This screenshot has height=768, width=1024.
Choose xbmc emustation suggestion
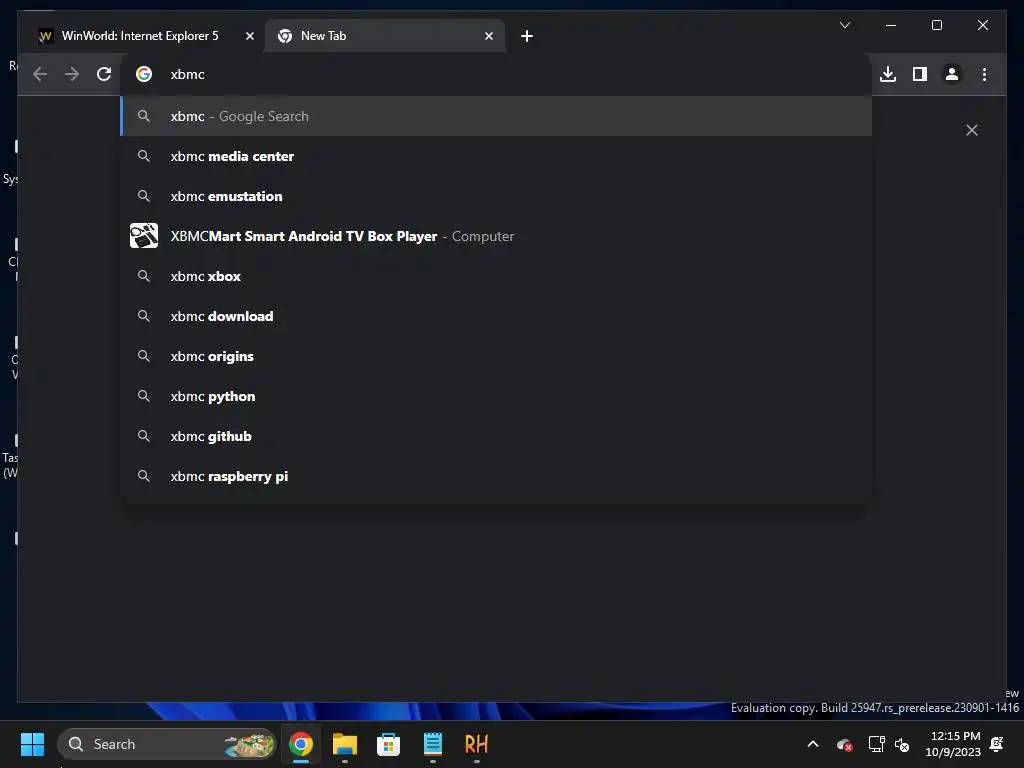[x=496, y=196]
